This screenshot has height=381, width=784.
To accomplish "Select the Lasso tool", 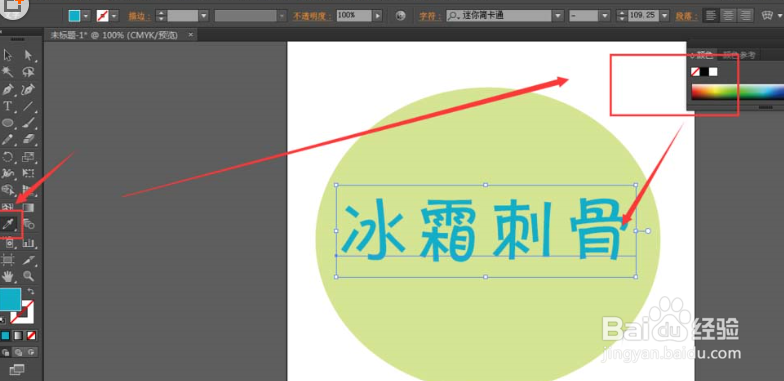I will pyautogui.click(x=28, y=72).
